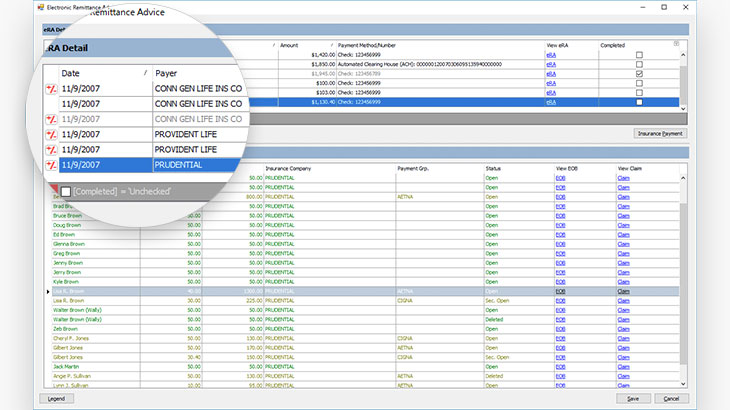Viewport: 730px width, 410px height.
Task: Select the Greg Brown patient row
Action: [x=365, y=254]
